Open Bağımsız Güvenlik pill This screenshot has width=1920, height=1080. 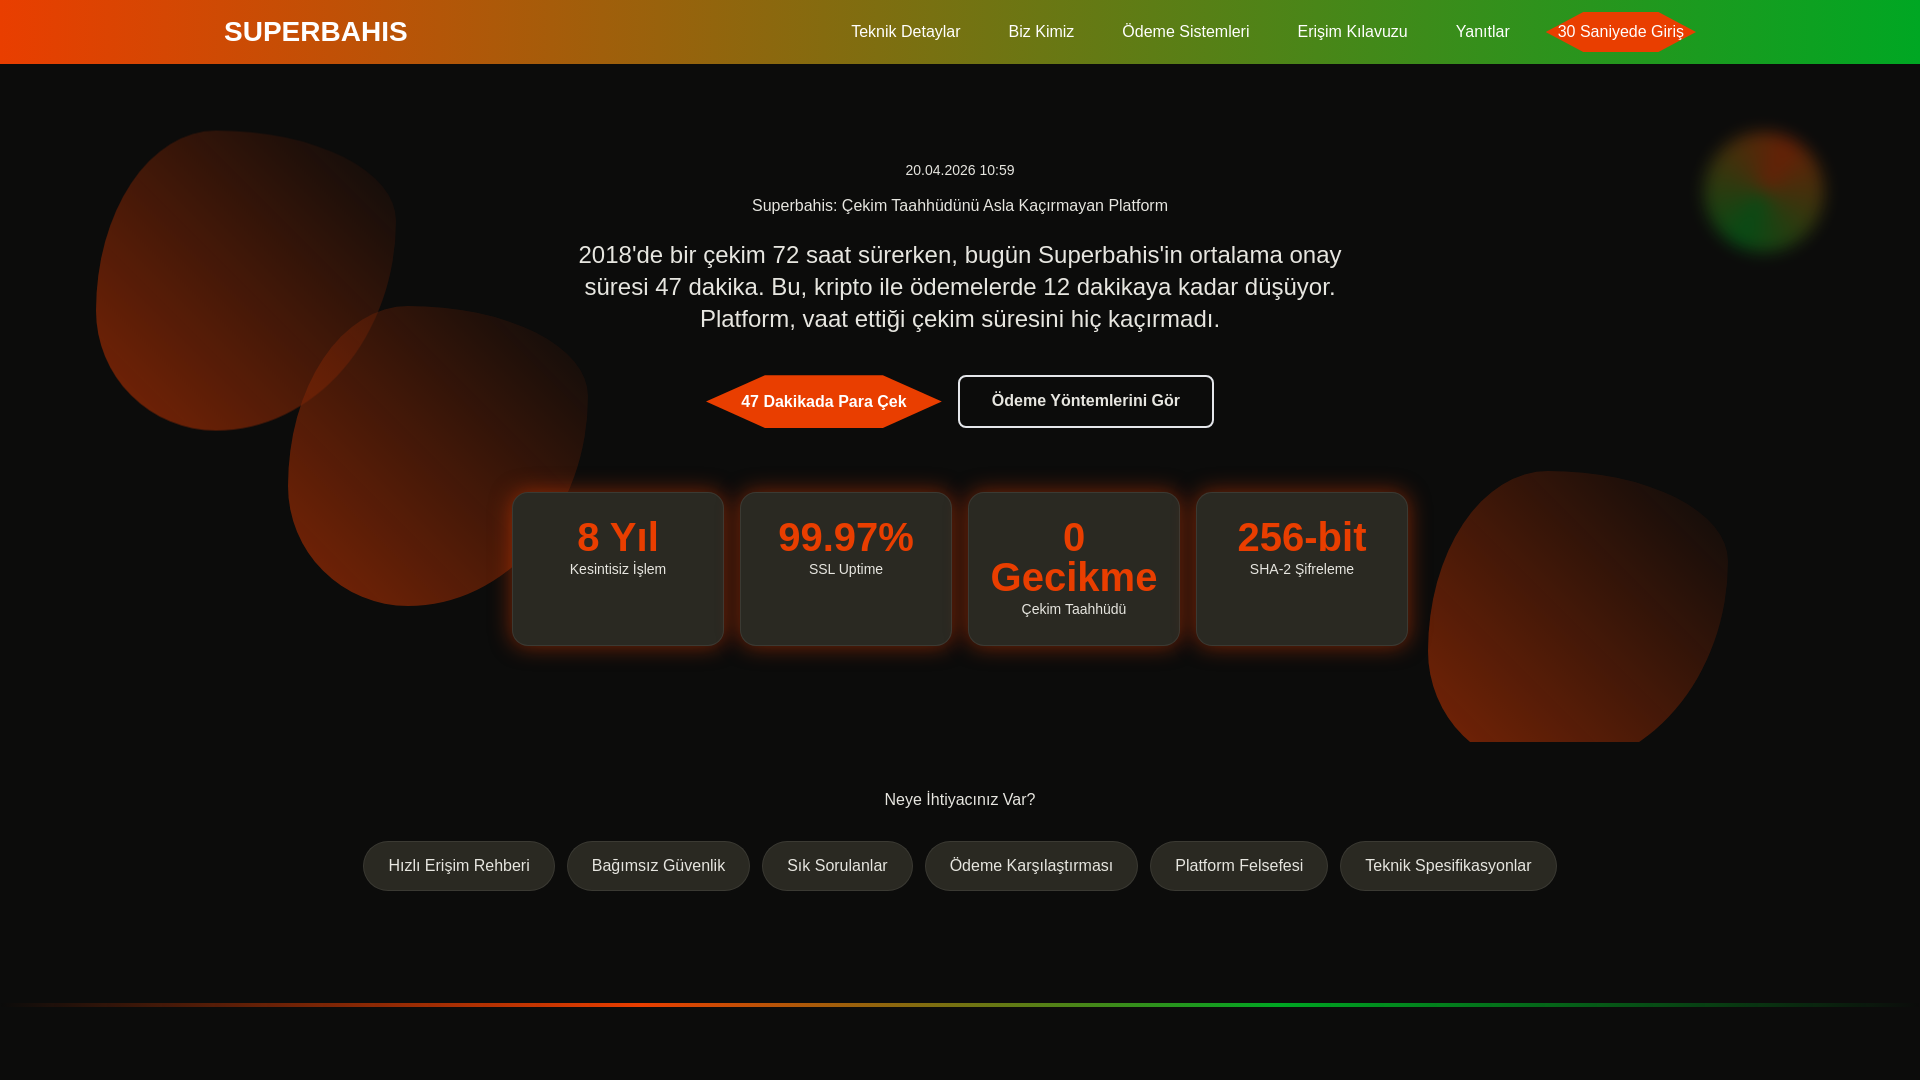pyautogui.click(x=658, y=866)
